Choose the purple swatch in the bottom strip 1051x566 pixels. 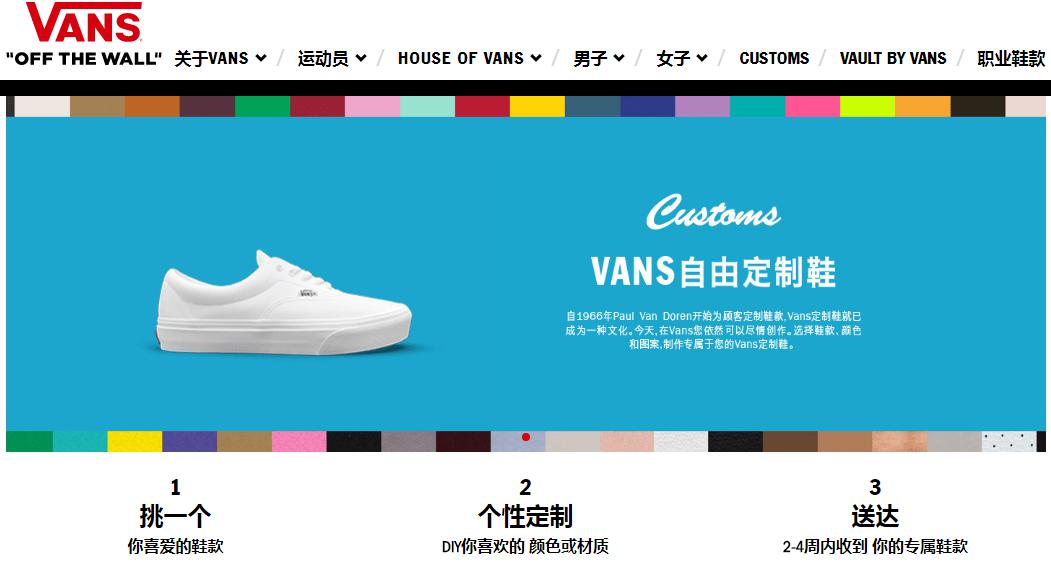coord(190,441)
